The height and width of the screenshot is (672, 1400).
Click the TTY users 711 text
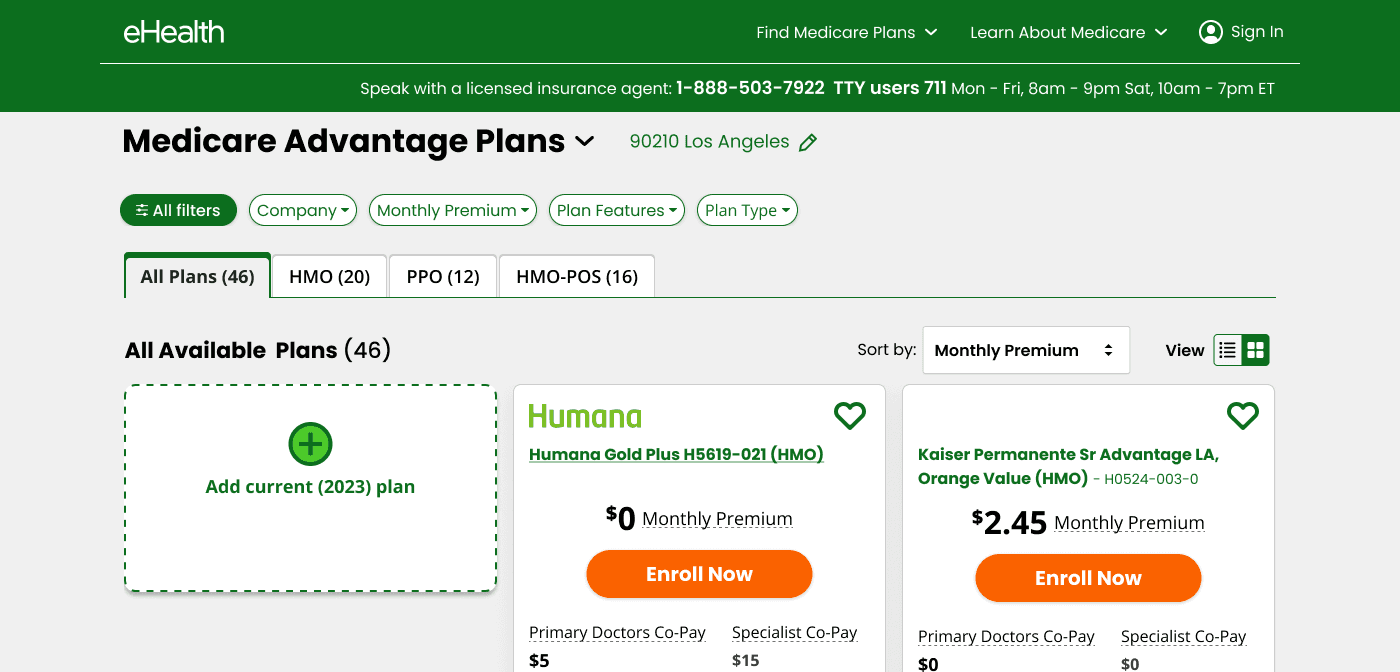890,88
